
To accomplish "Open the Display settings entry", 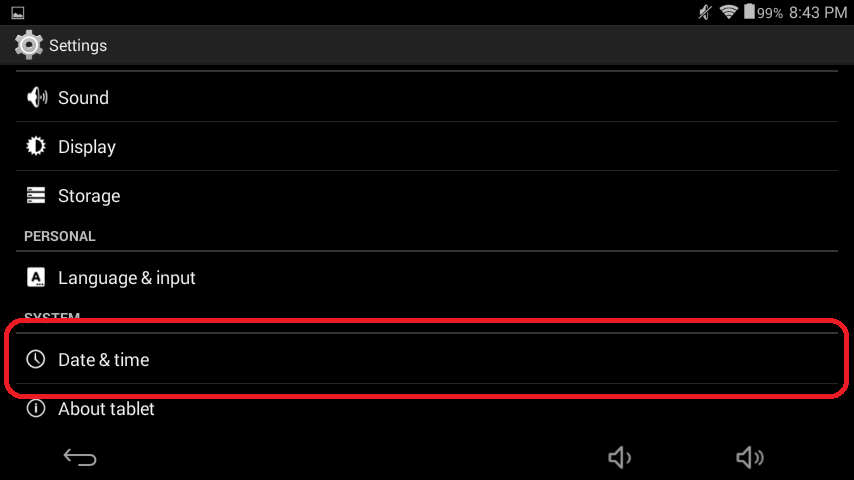I will coord(427,146).
